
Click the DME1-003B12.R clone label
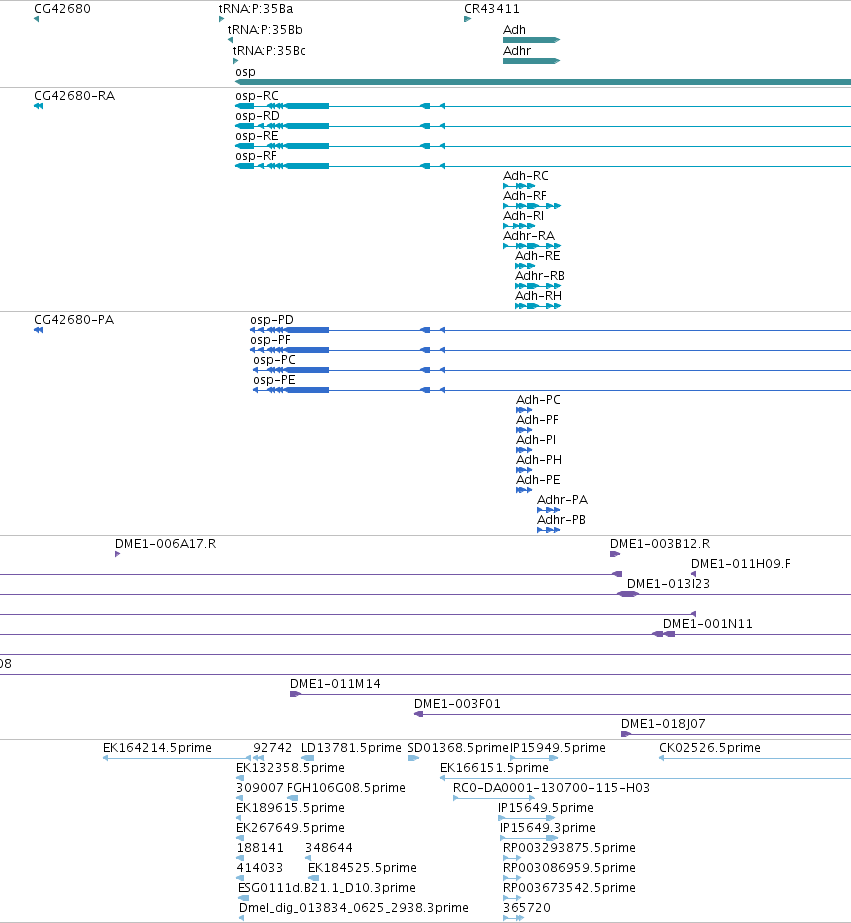660,544
